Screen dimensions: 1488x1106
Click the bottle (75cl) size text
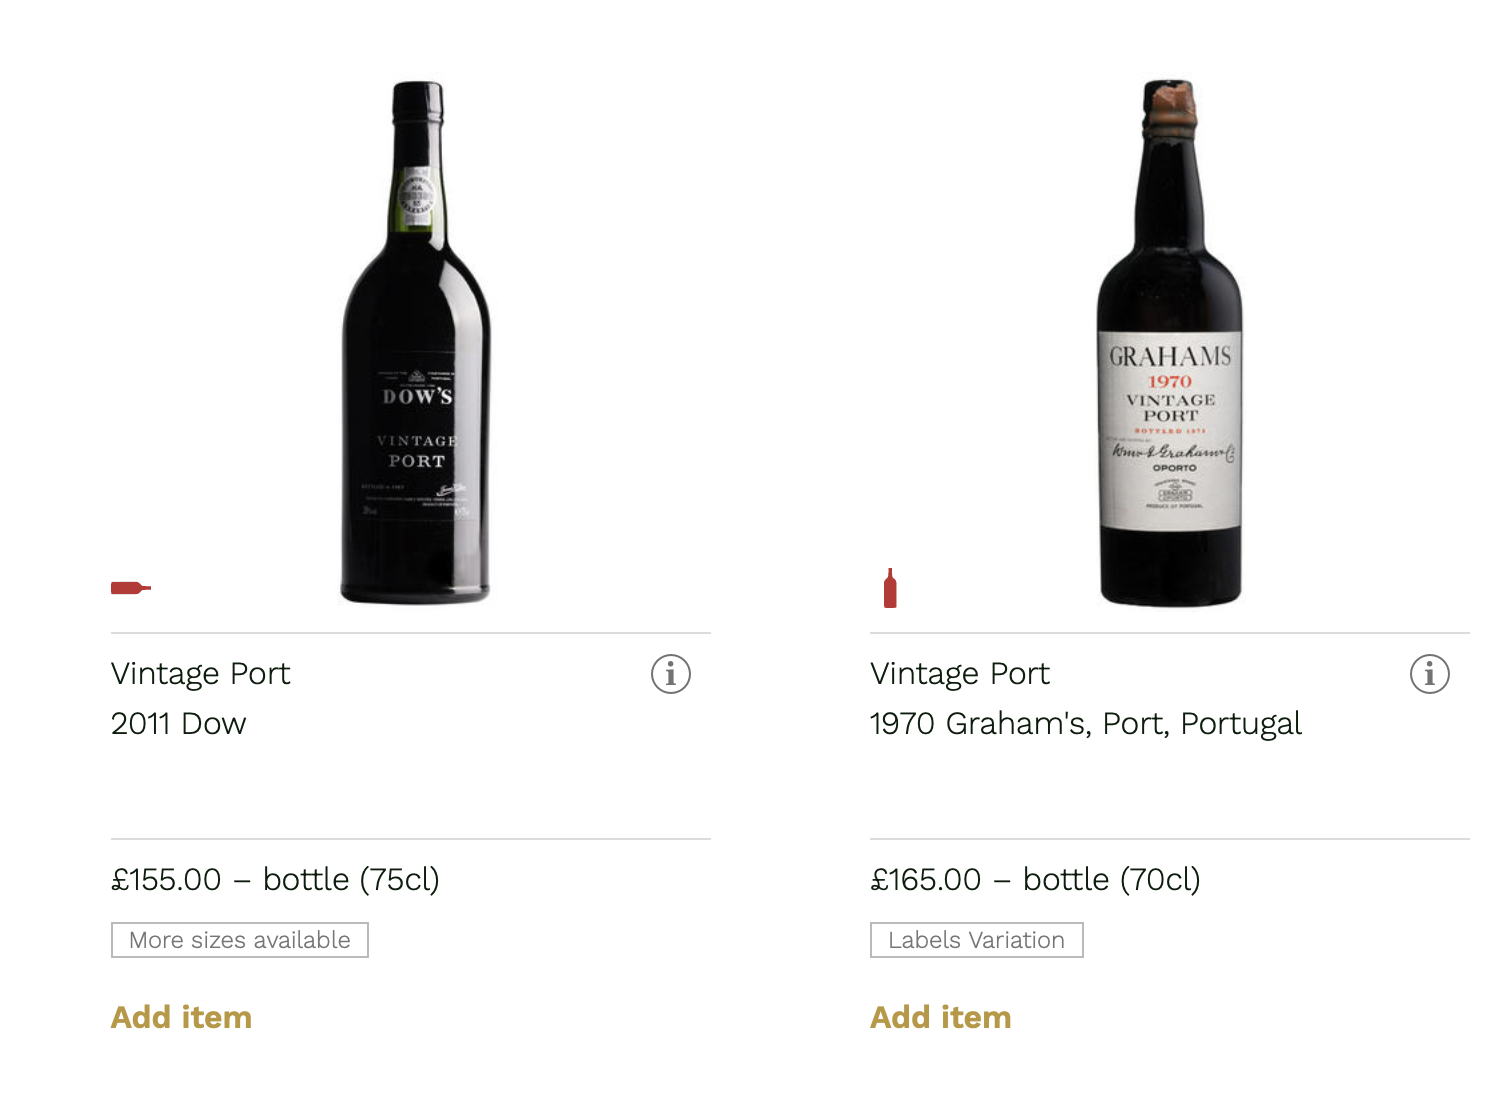351,880
